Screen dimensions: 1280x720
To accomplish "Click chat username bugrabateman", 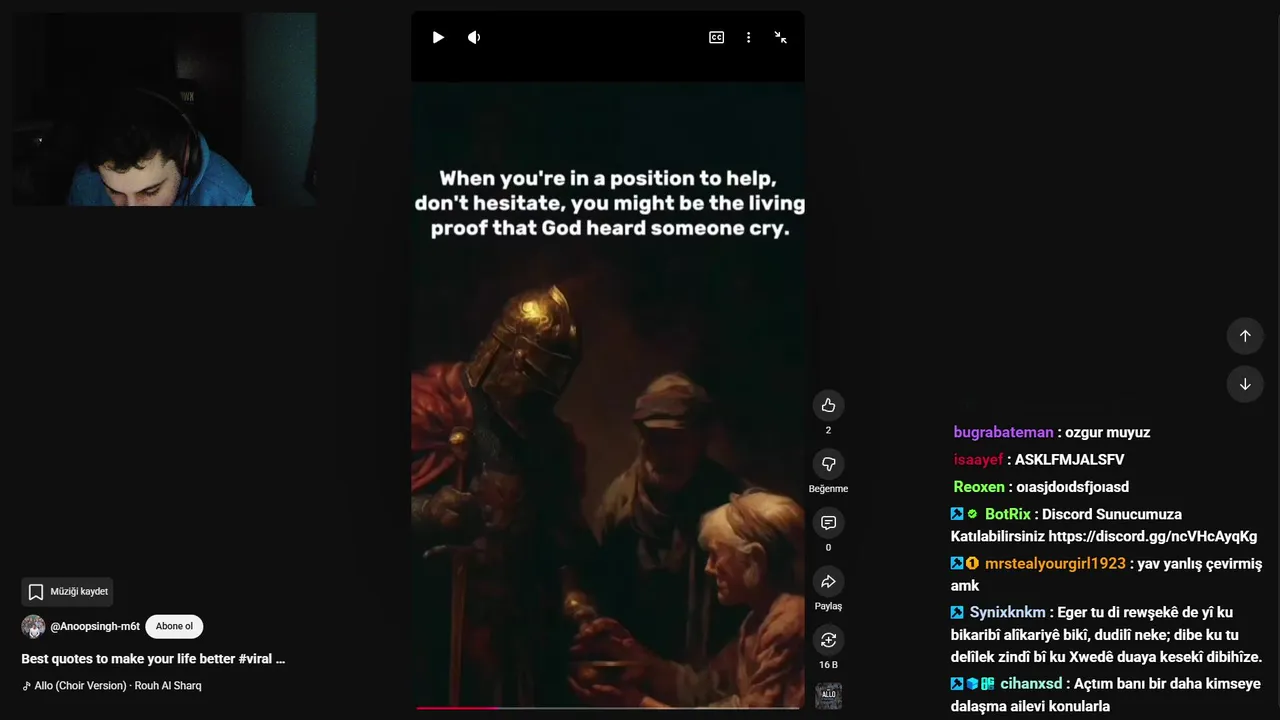I will coord(1003,432).
